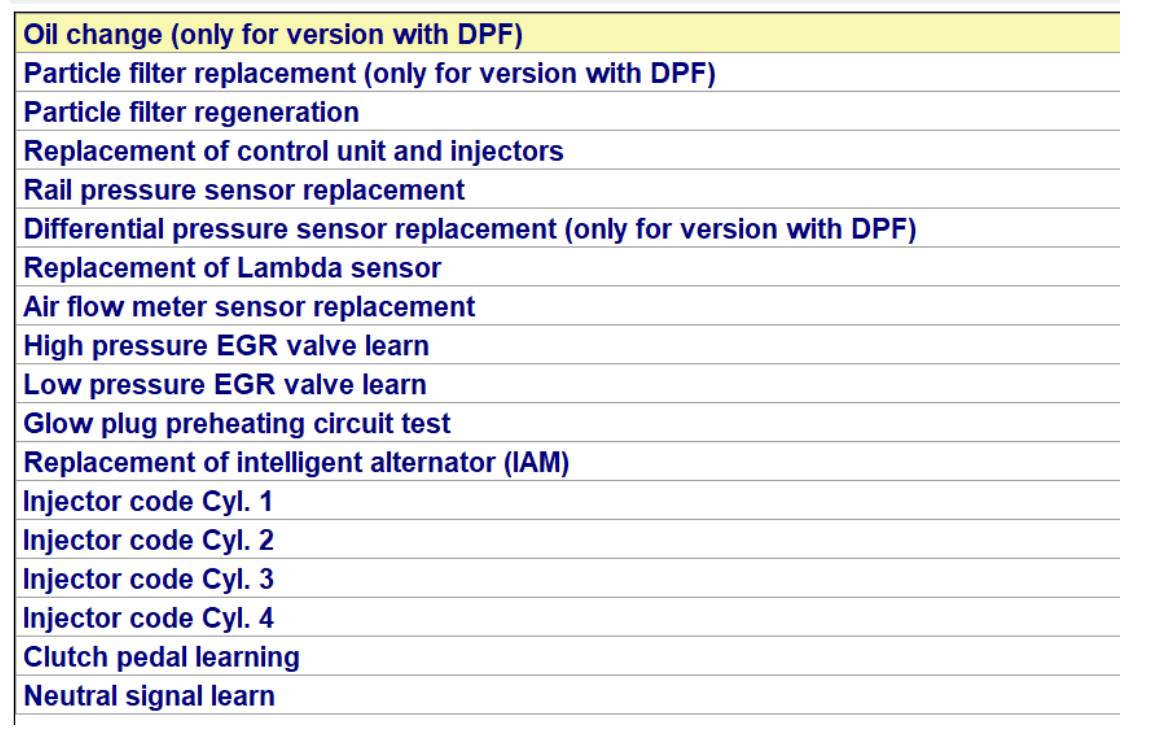Click Air flow meter sensor replacement

(567, 306)
